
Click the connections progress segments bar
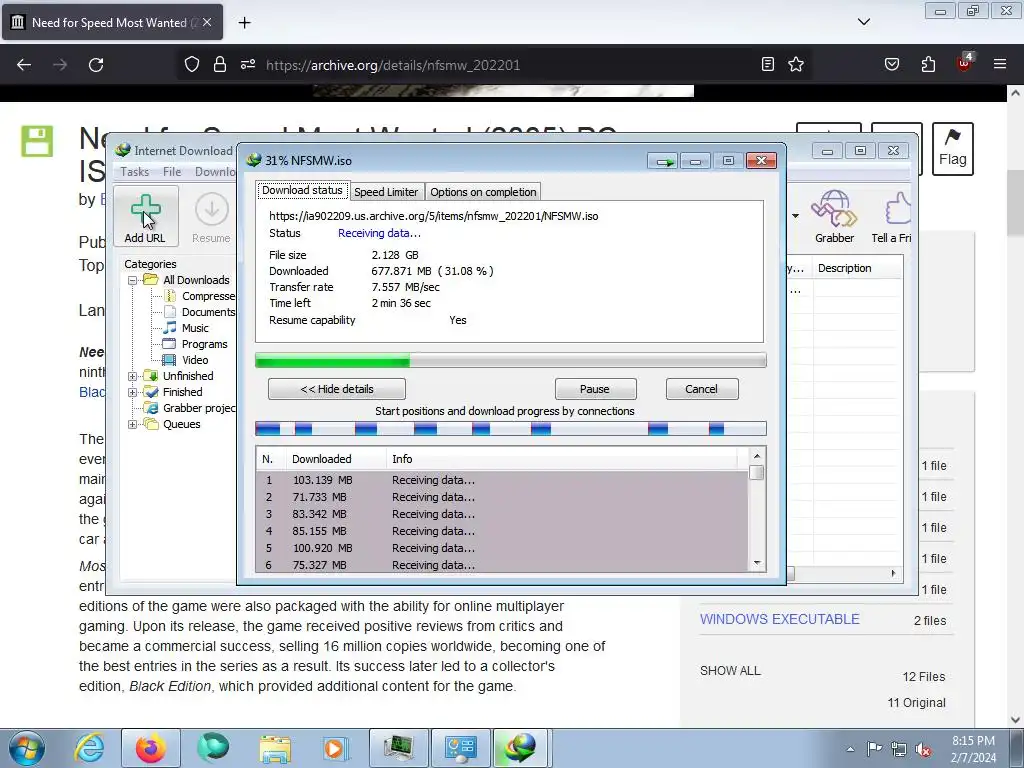pos(510,429)
